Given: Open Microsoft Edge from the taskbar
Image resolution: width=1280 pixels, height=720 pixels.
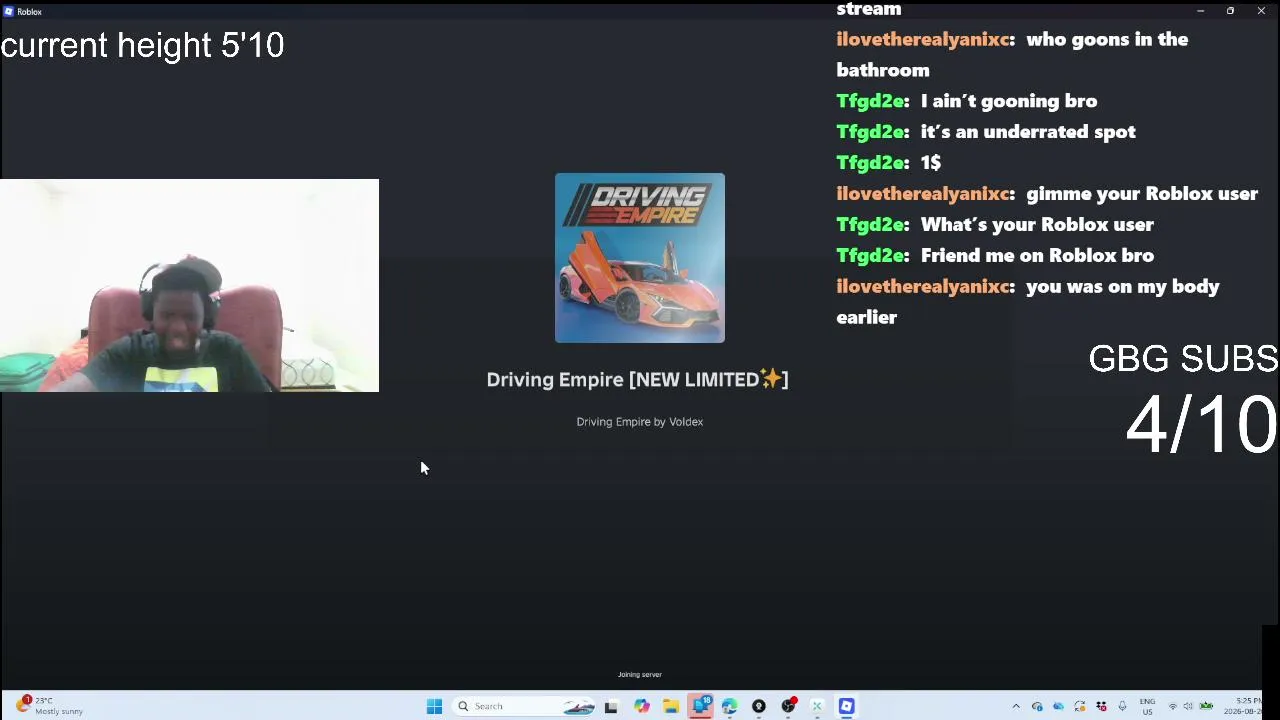Looking at the screenshot, I should [x=729, y=706].
